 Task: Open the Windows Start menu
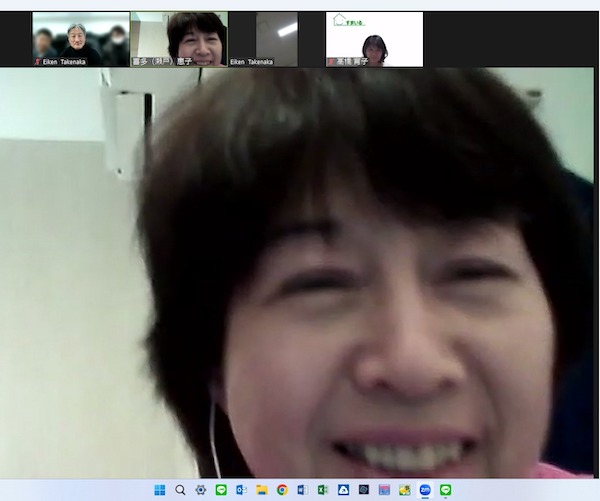click(160, 490)
